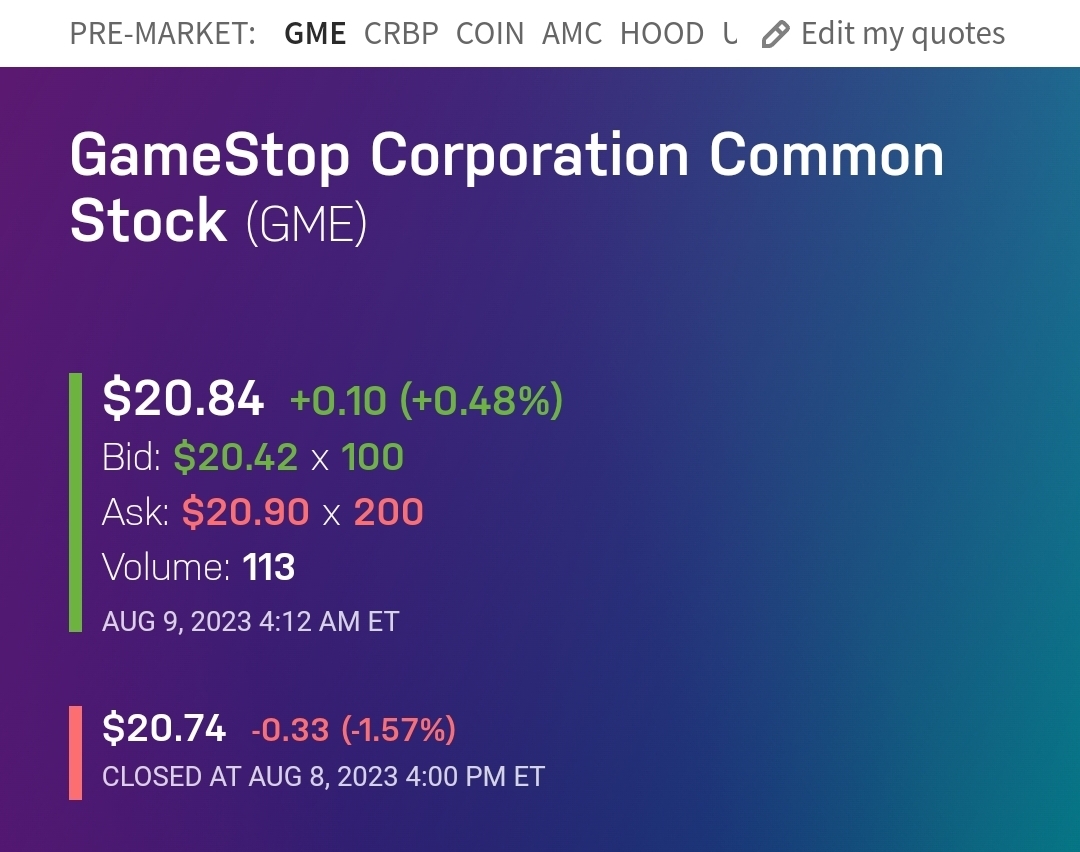Viewport: 1080px width, 852px height.
Task: Click the $20.74 closing price
Action: coord(164,728)
